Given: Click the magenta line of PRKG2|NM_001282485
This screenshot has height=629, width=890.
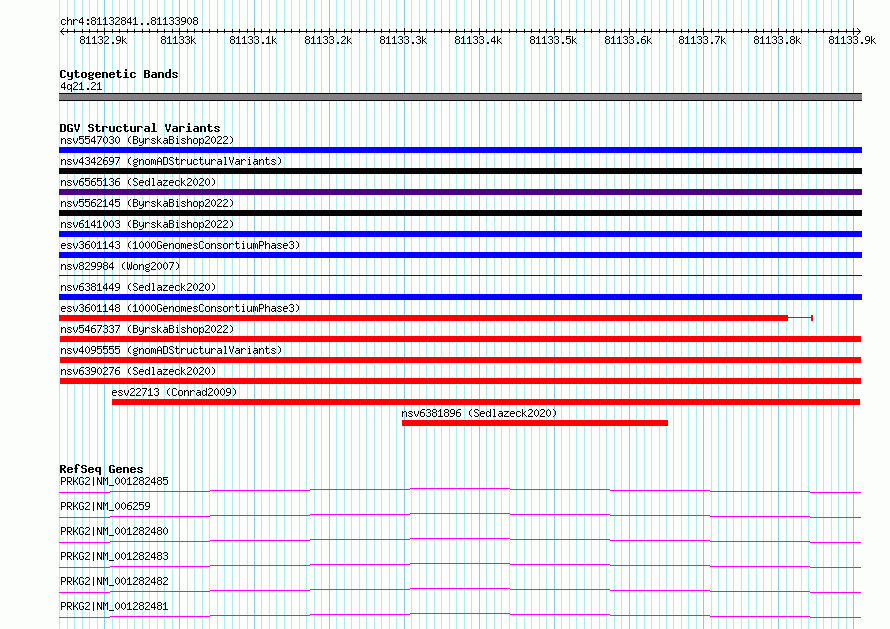Looking at the screenshot, I should pos(460,490).
